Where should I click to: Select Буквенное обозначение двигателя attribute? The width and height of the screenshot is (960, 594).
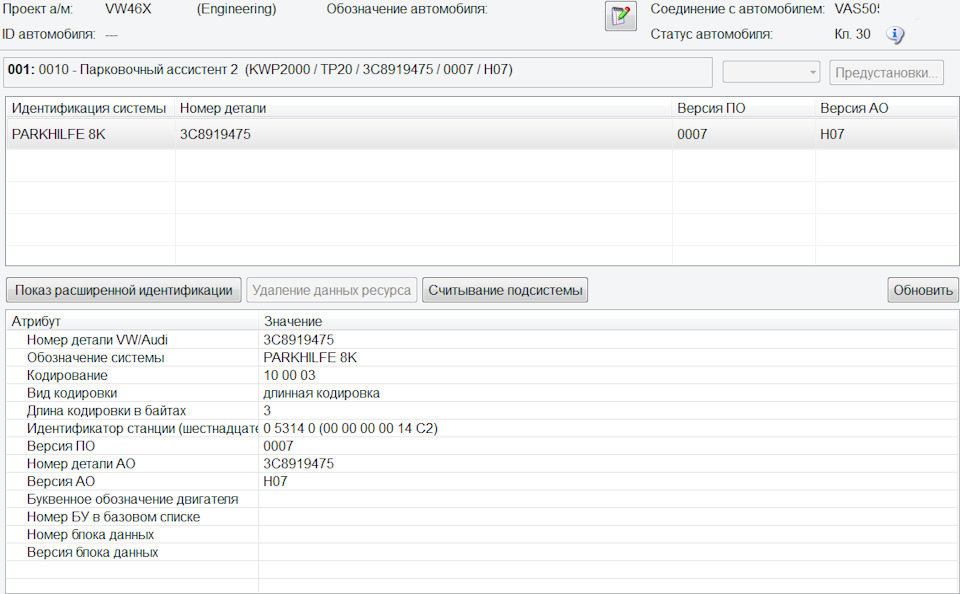coord(482,499)
